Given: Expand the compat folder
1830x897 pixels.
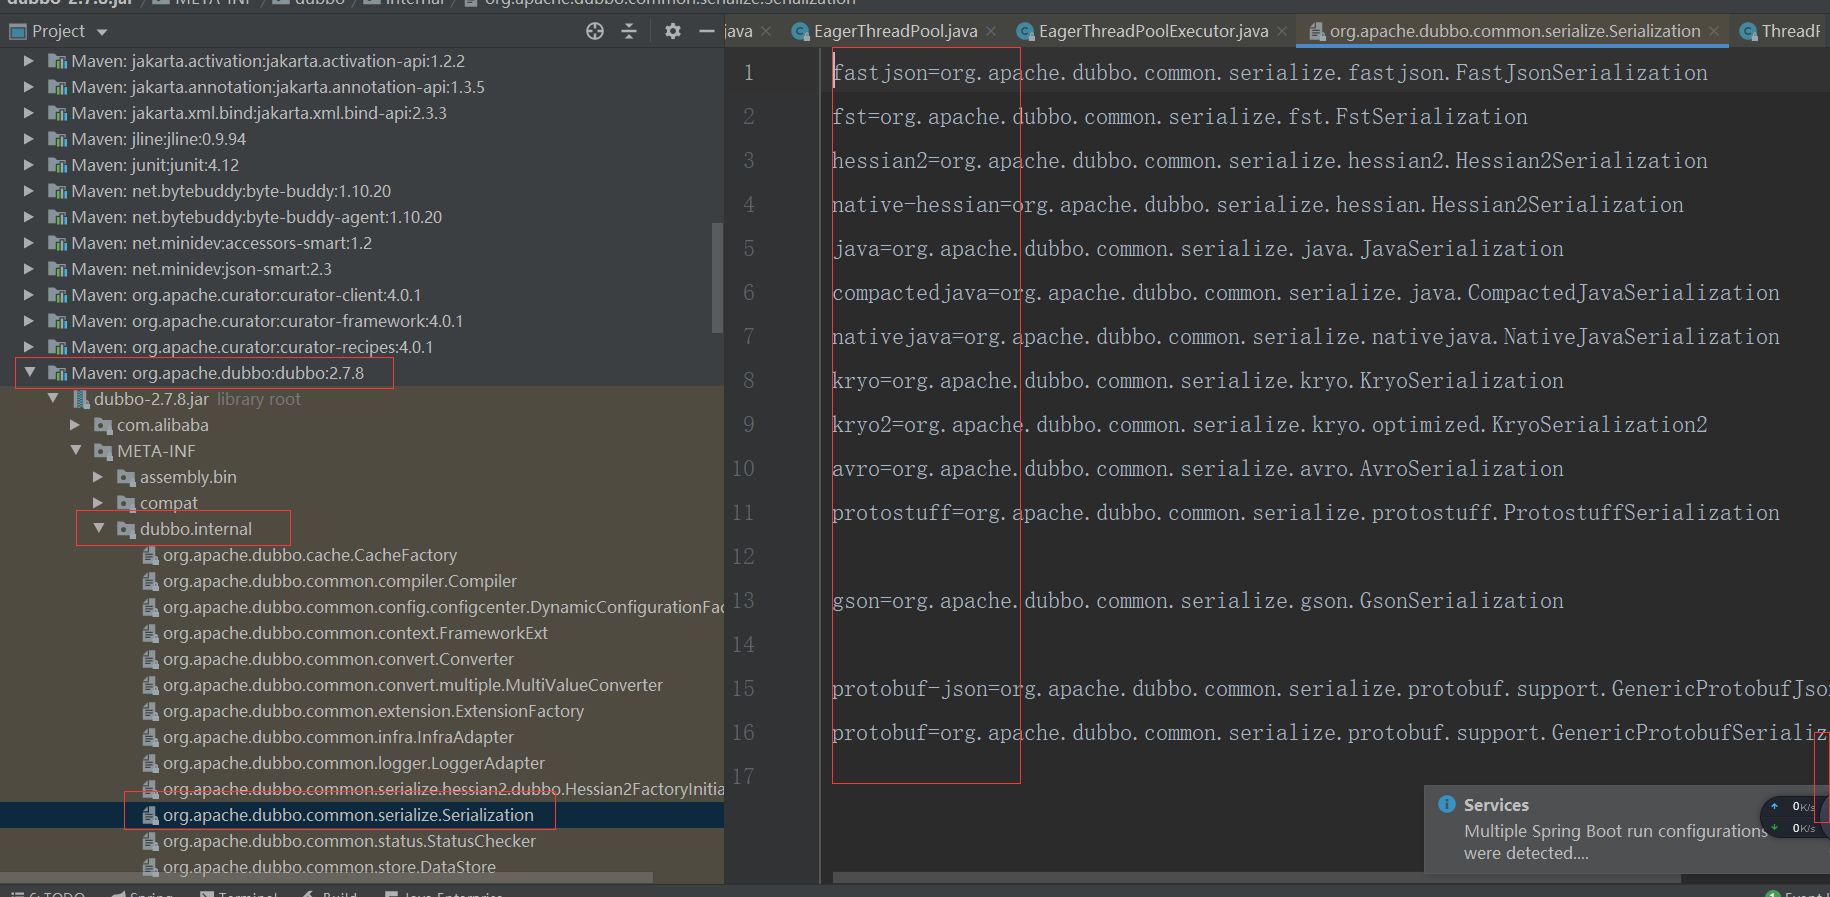Looking at the screenshot, I should 98,503.
